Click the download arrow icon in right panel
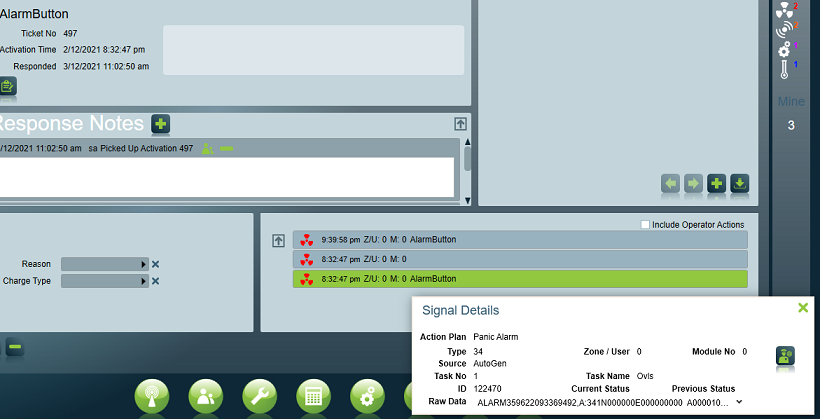The height and width of the screenshot is (419, 820). [x=739, y=184]
